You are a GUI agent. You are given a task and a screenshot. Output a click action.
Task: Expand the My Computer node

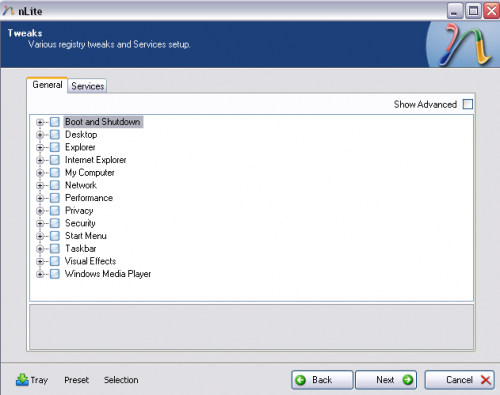pyautogui.click(x=40, y=173)
